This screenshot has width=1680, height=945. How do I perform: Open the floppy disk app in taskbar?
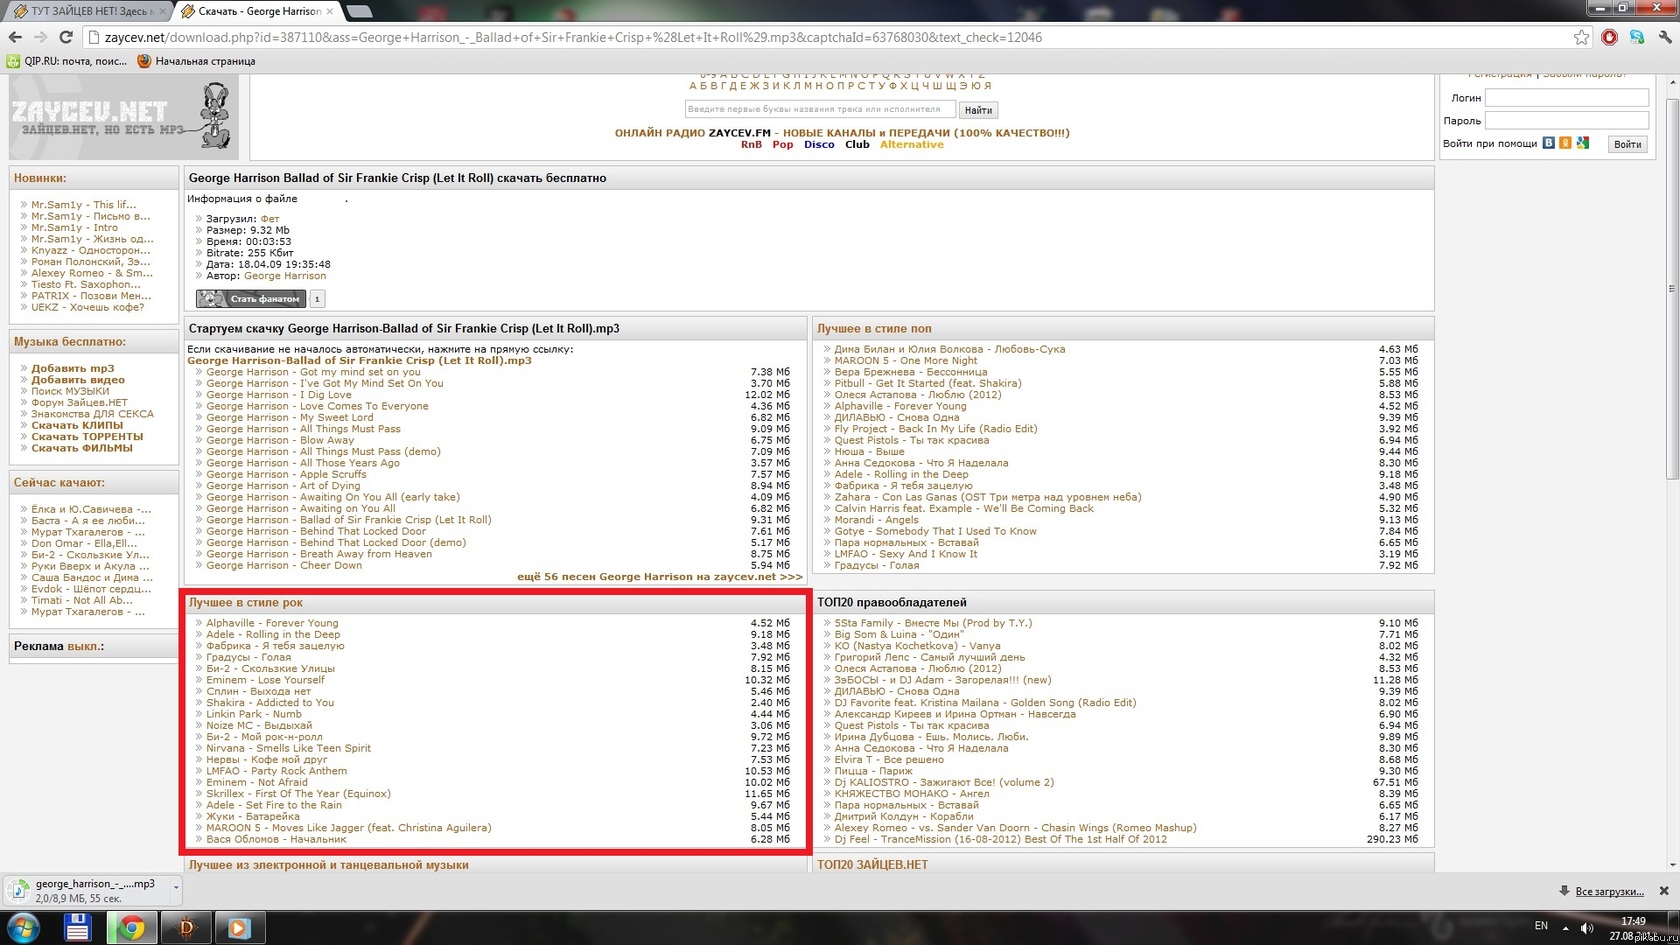[x=77, y=928]
